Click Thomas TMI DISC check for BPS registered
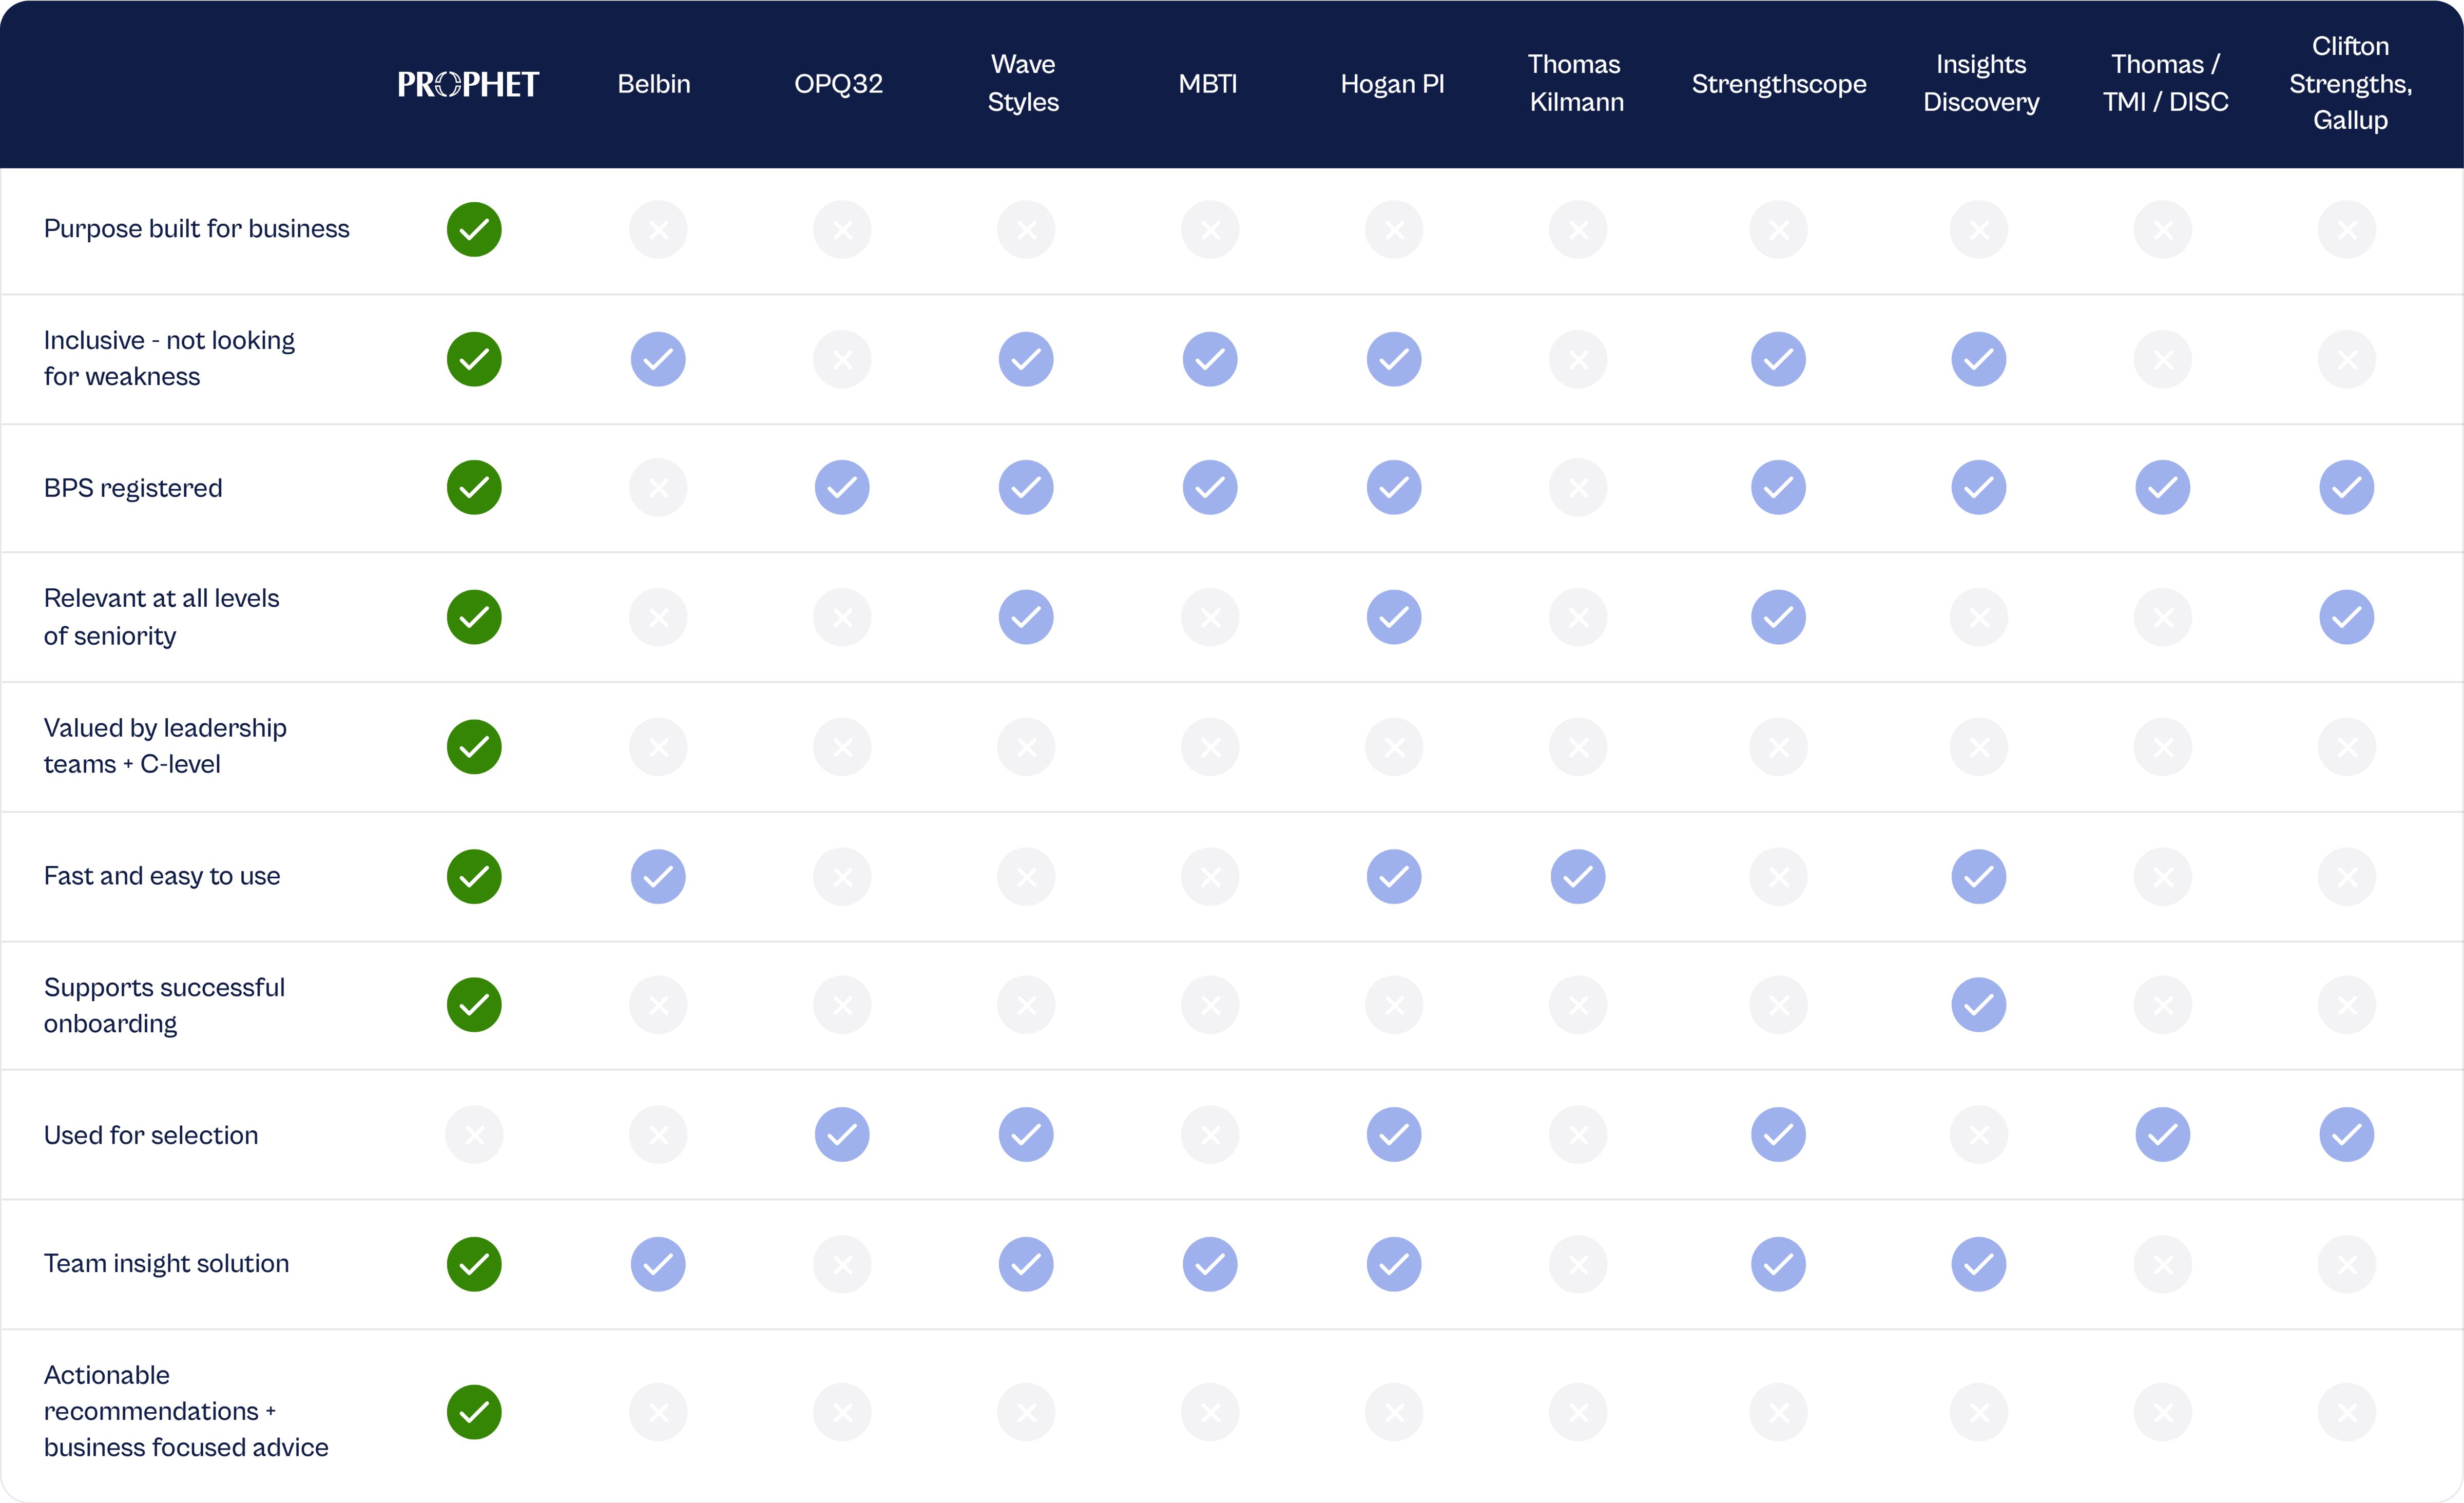Image resolution: width=2464 pixels, height=1503 pixels. pos(2163,488)
